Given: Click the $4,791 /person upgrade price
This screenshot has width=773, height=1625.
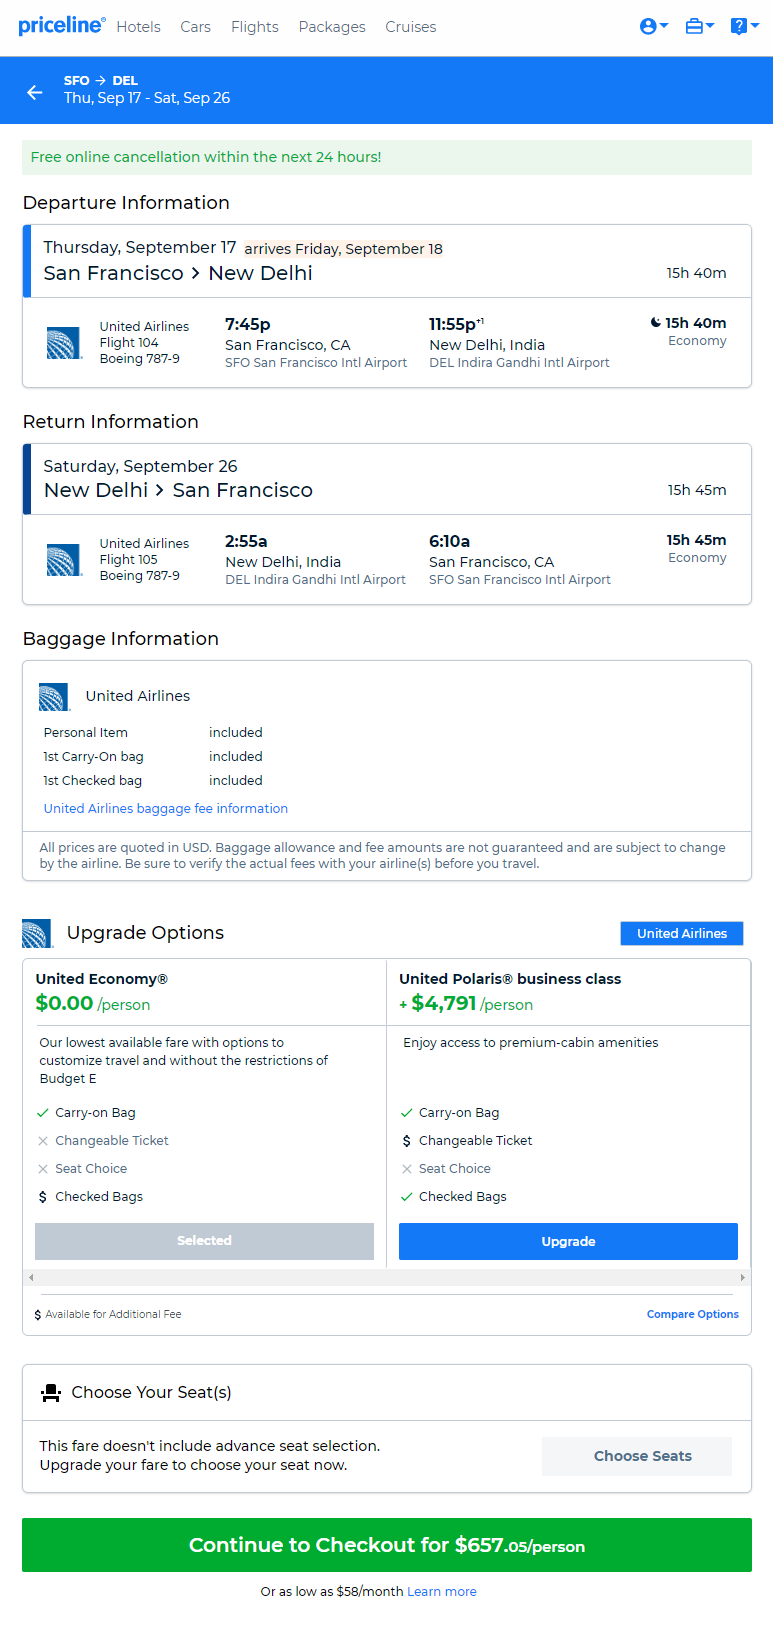Looking at the screenshot, I should point(466,1003).
